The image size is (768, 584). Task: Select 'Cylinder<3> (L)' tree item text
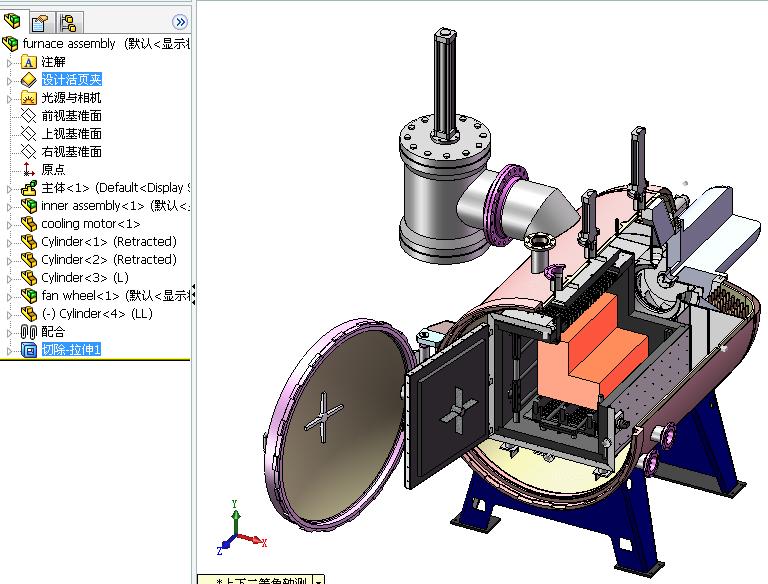click(x=85, y=278)
